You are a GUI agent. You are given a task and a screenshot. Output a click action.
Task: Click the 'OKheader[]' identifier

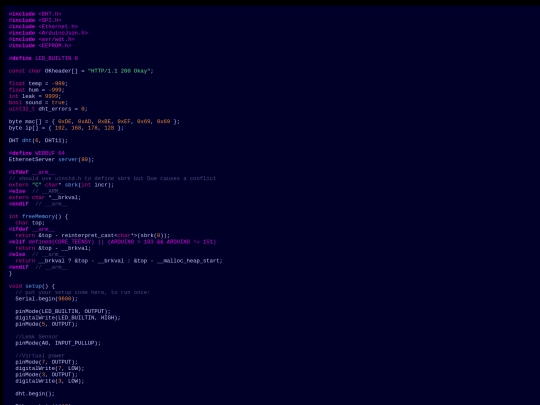(x=61, y=71)
